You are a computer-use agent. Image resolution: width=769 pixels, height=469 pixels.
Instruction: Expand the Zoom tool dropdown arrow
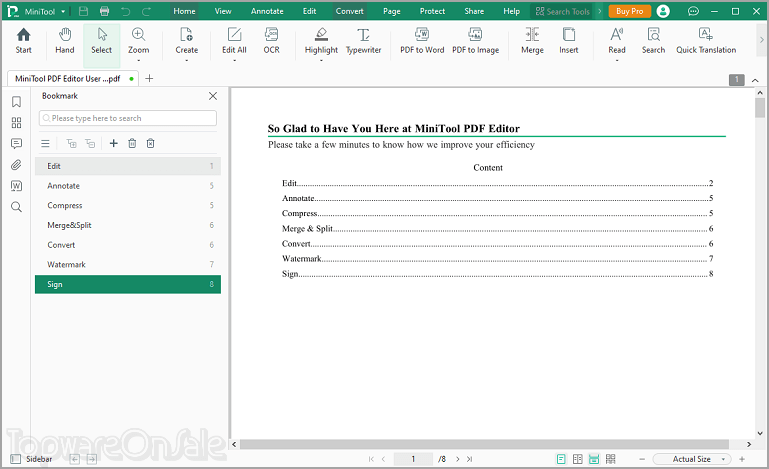click(138, 60)
